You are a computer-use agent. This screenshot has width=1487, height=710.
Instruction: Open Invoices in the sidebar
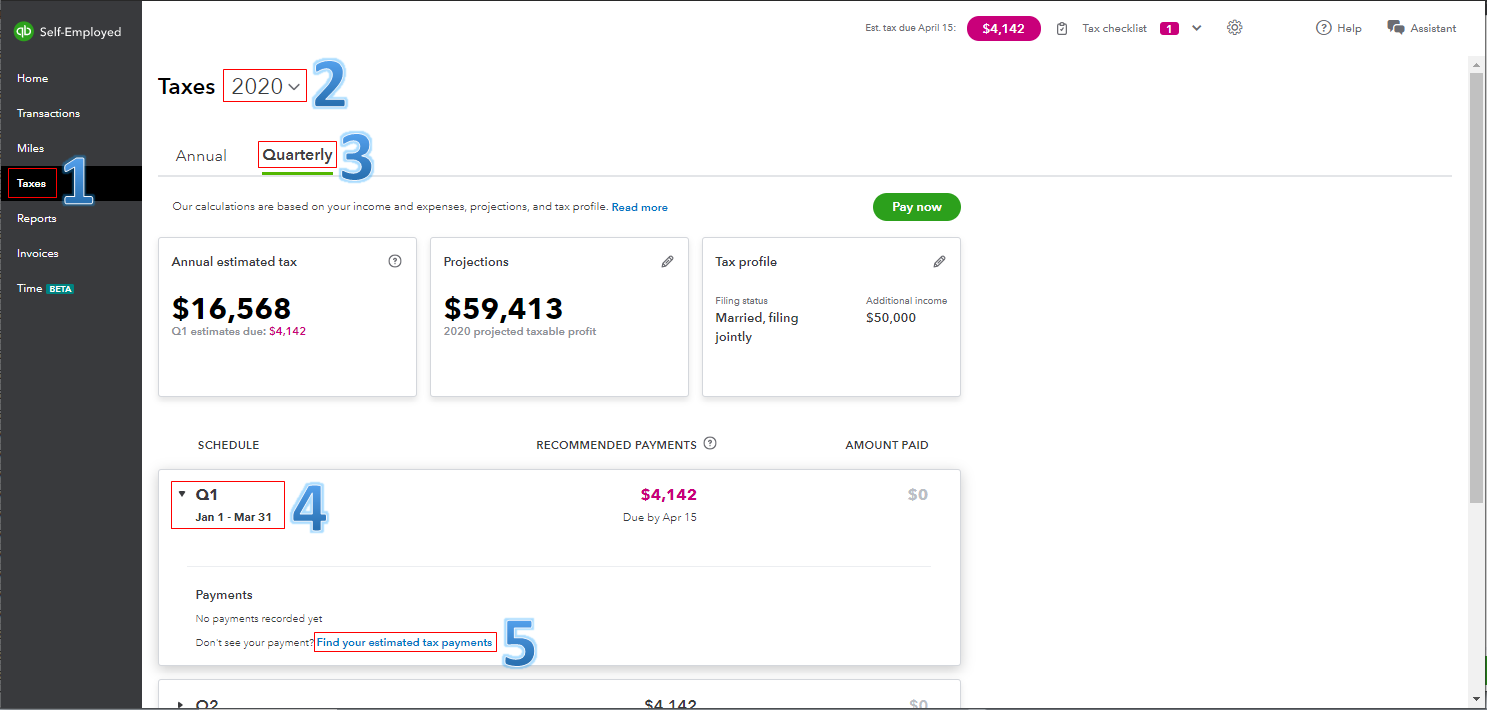(37, 253)
